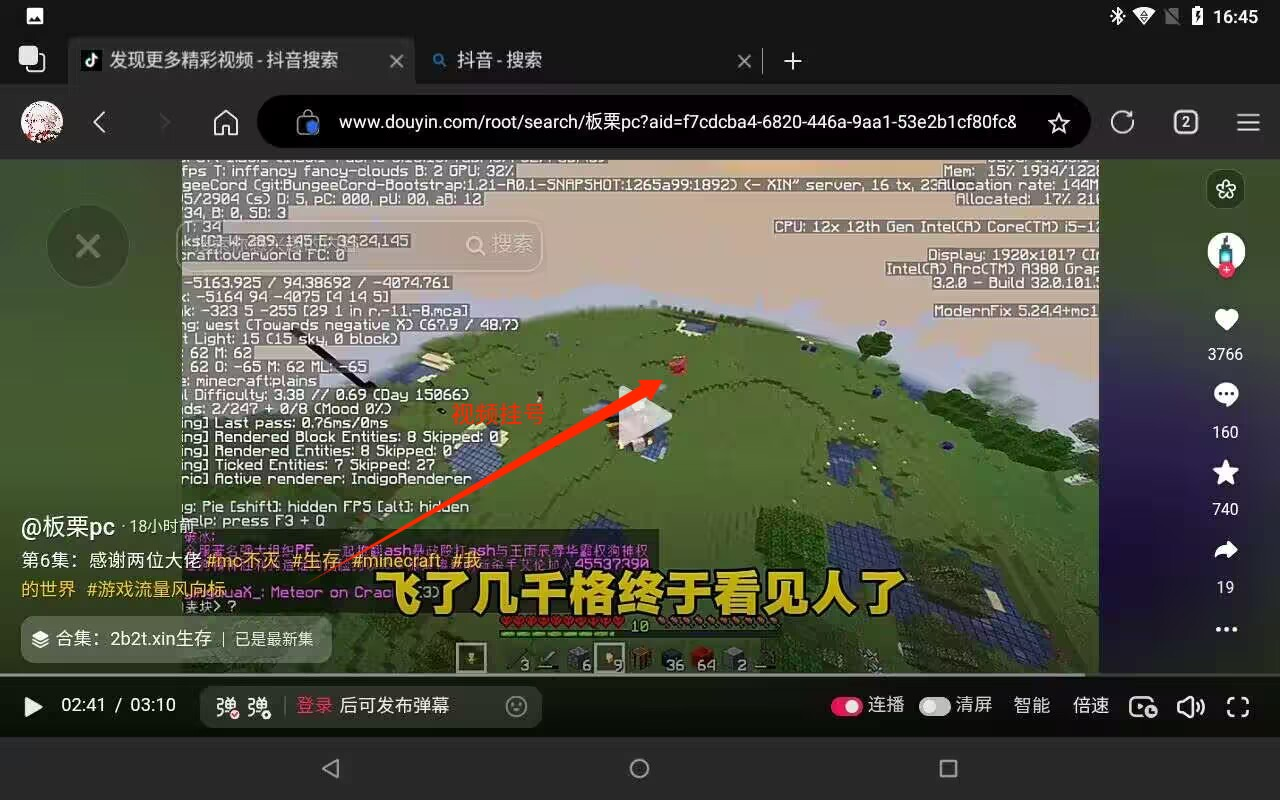The width and height of the screenshot is (1280, 800).
Task: Click the 搜索 search box
Action: (360, 245)
